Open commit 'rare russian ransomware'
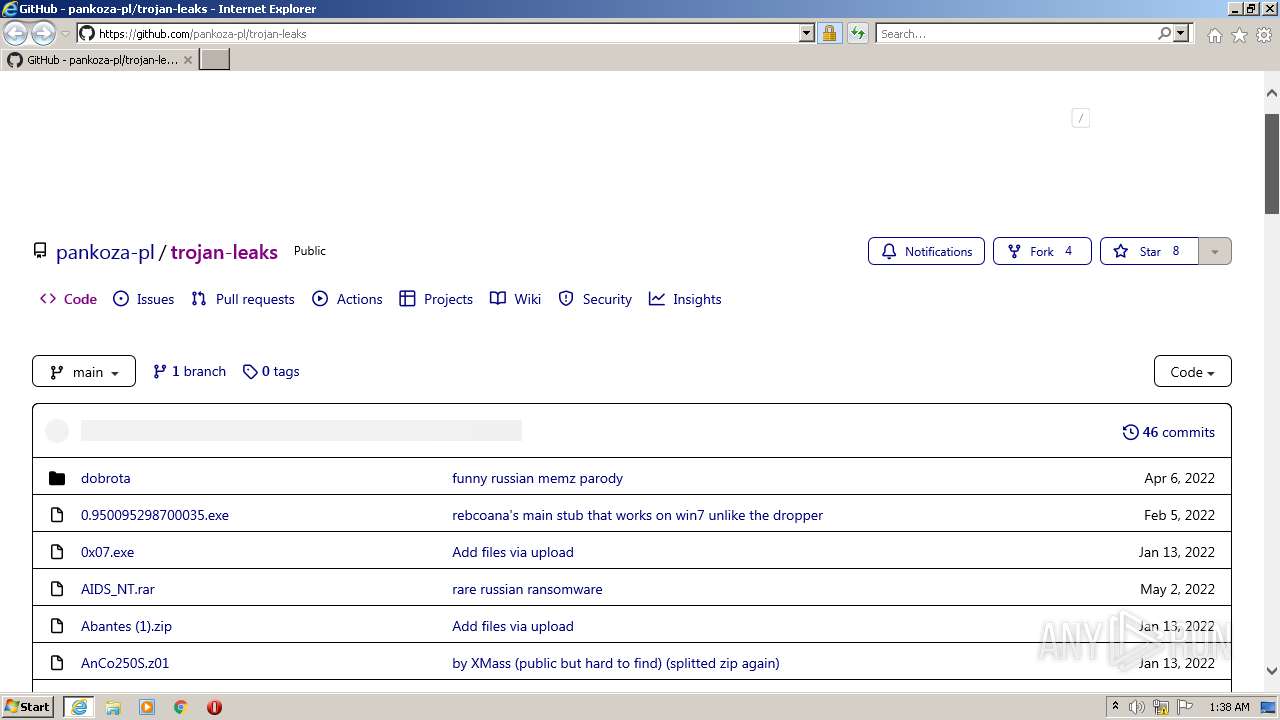 527,589
